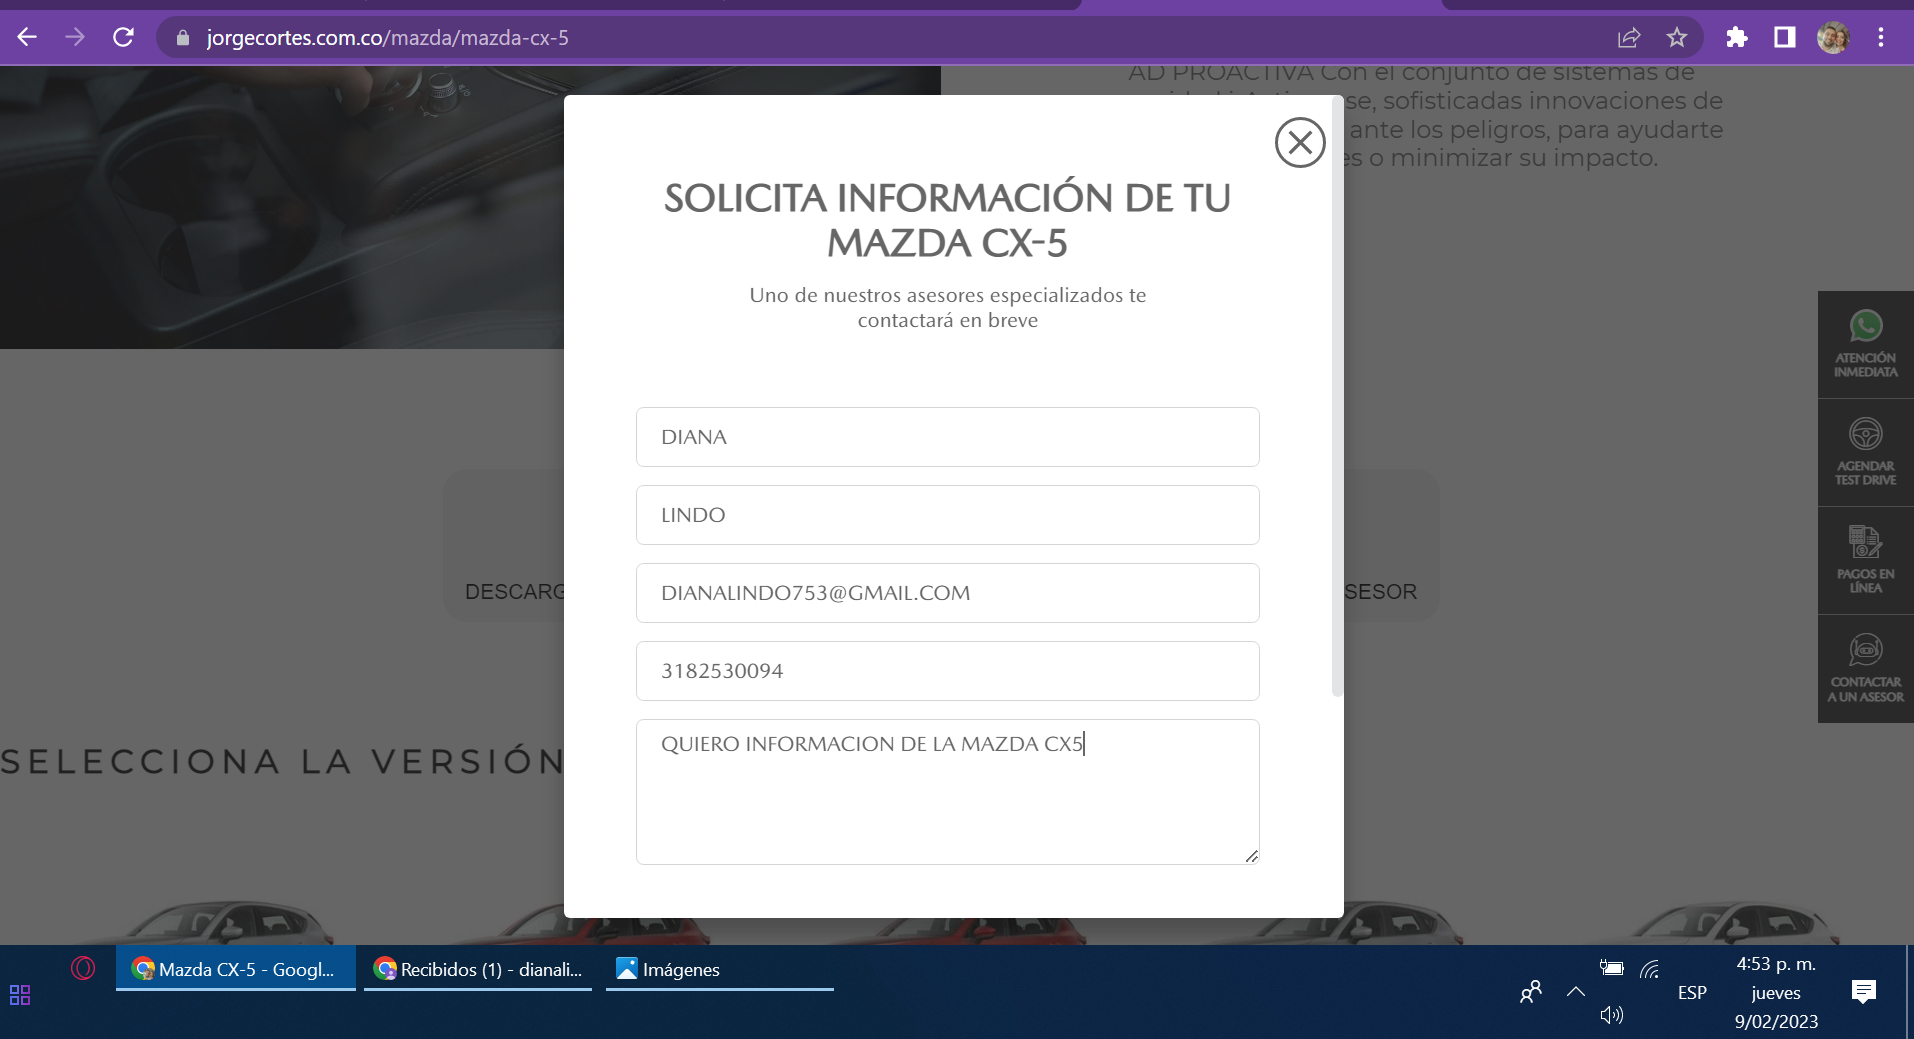
Task: Switch to Mazda CX-5 Chrome taskbar window
Action: [x=236, y=969]
